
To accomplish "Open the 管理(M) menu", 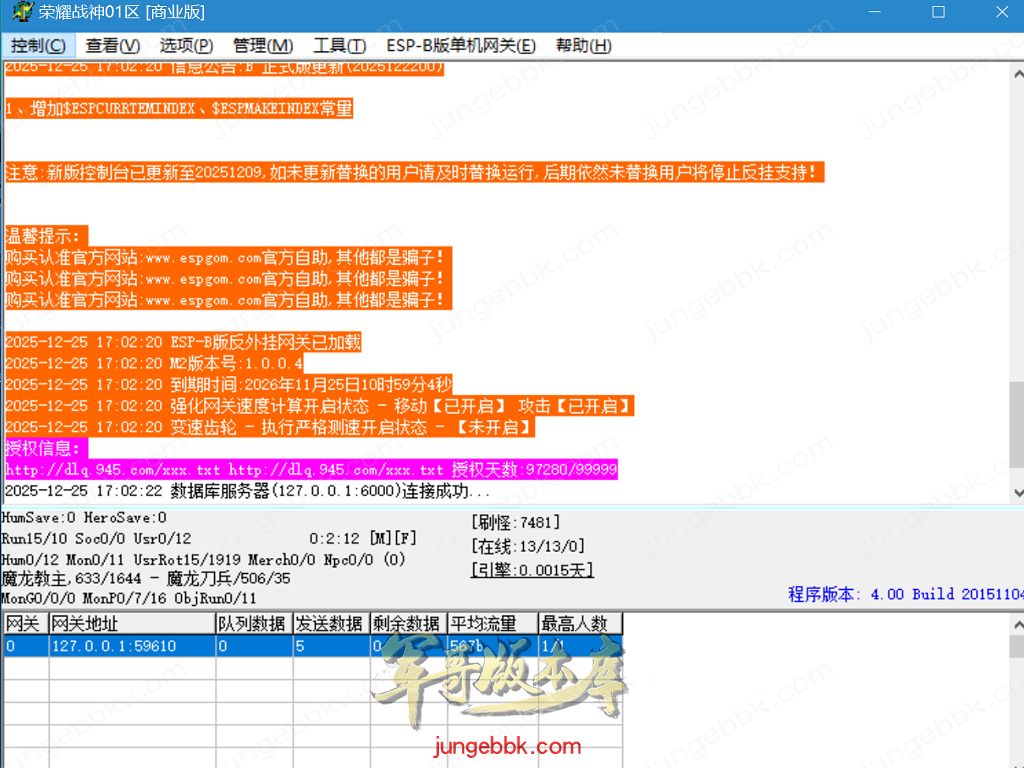I will click(263, 46).
